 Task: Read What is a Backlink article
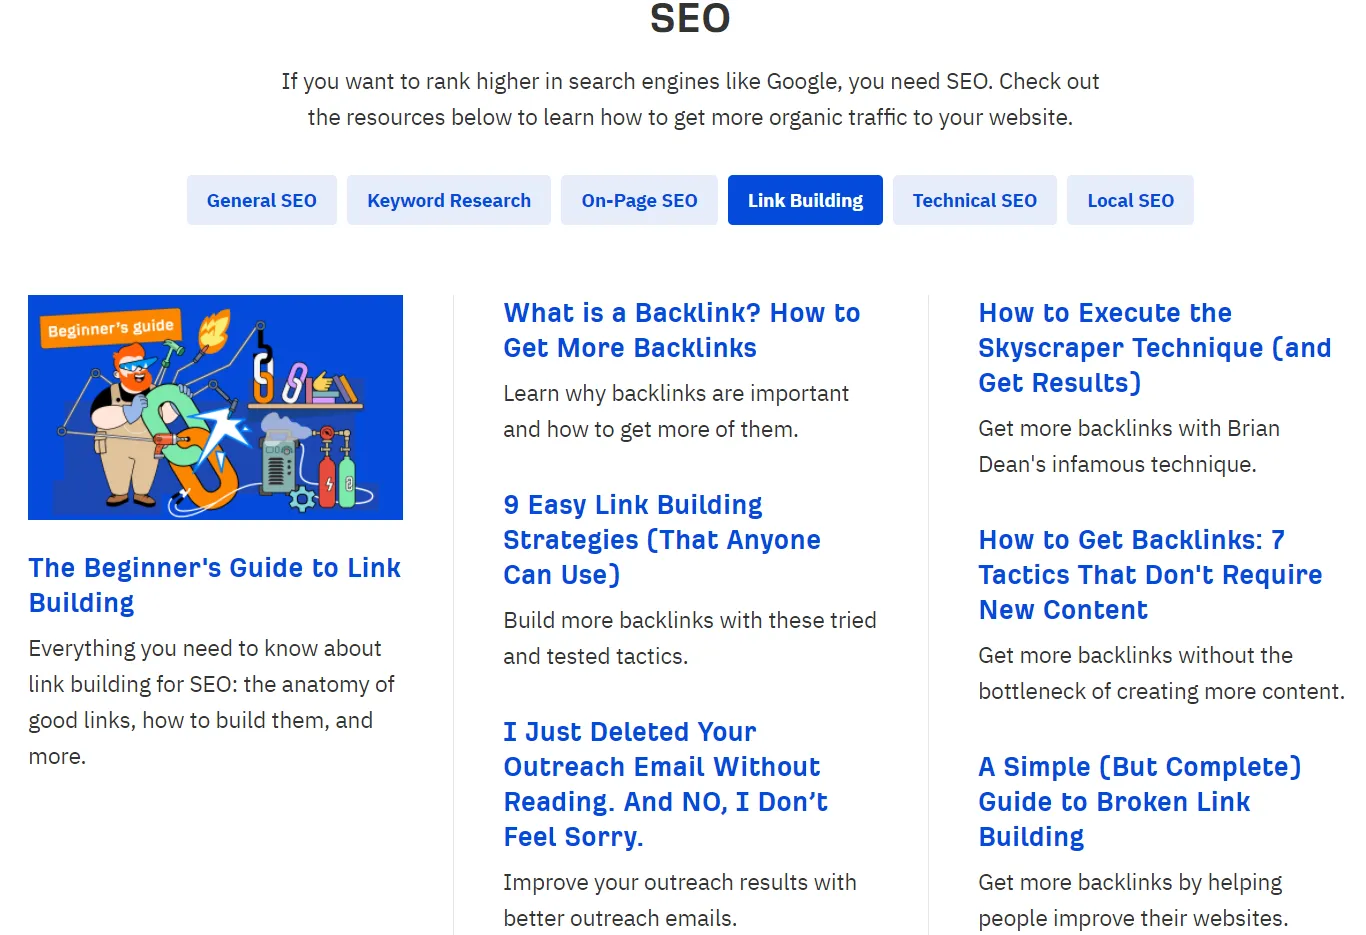pos(681,330)
